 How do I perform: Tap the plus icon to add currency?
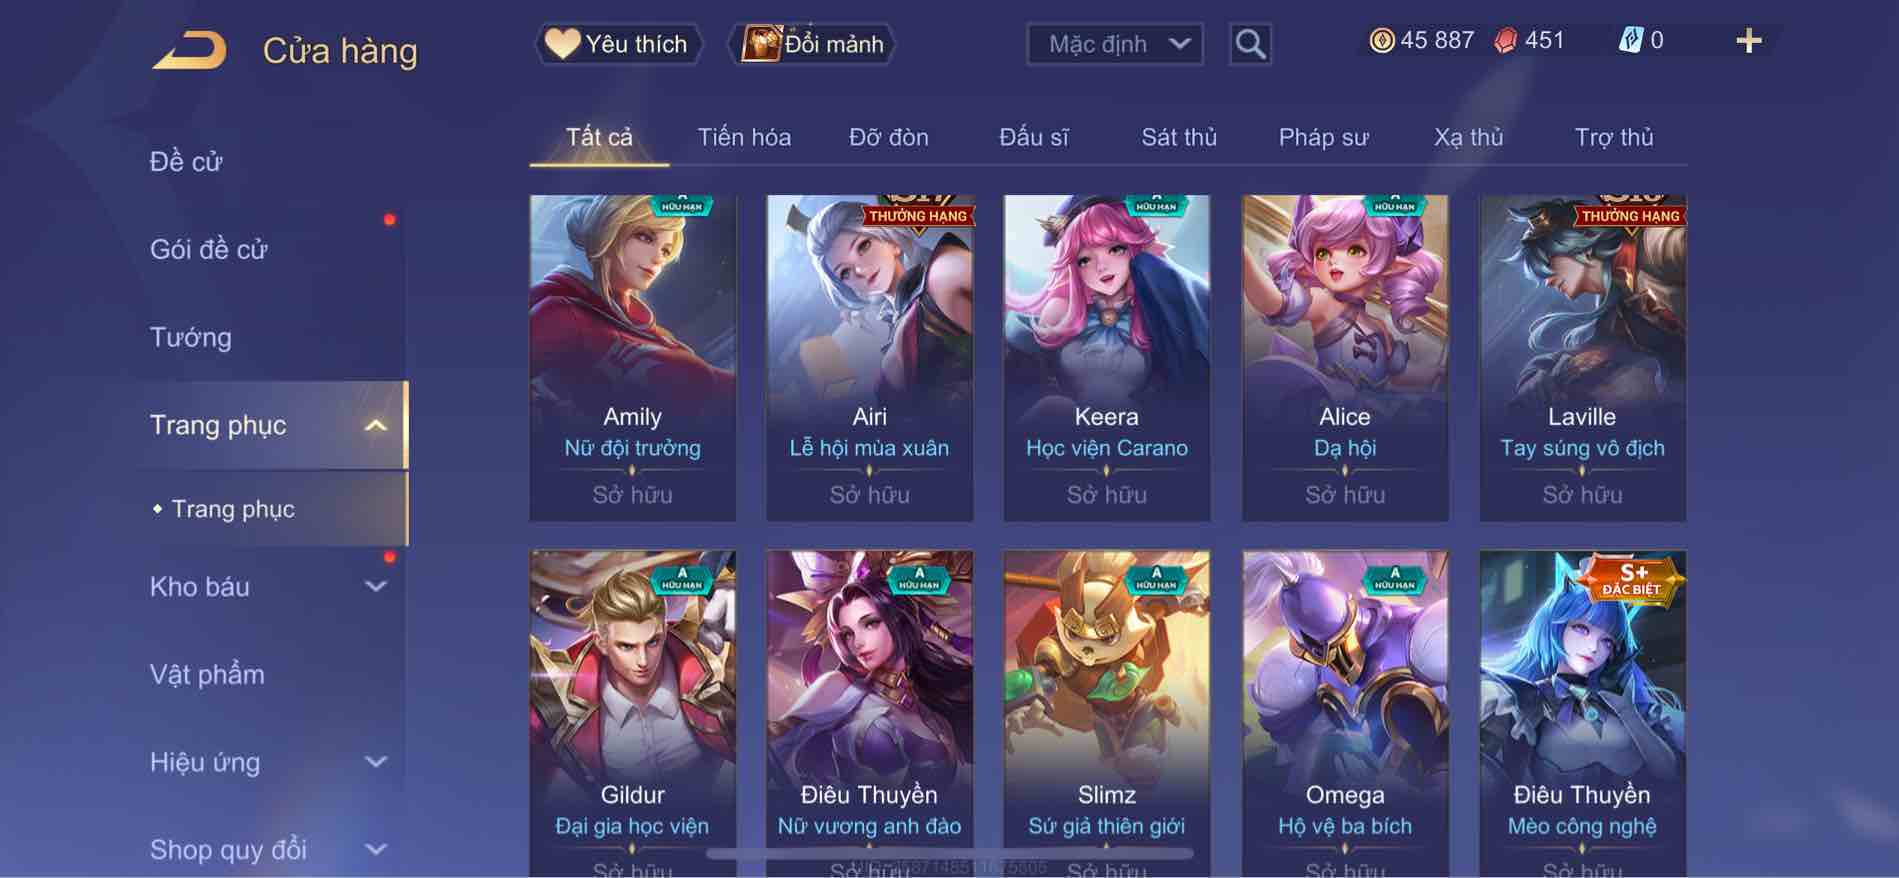click(x=1748, y=41)
